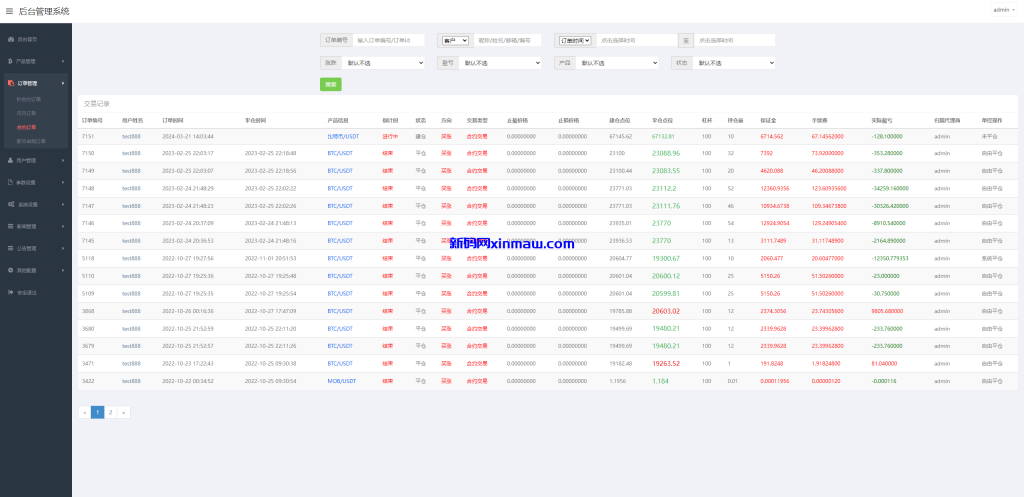The width and height of the screenshot is (1024, 497).
Task: Open the 客户 search type selector
Action: [x=455, y=41]
